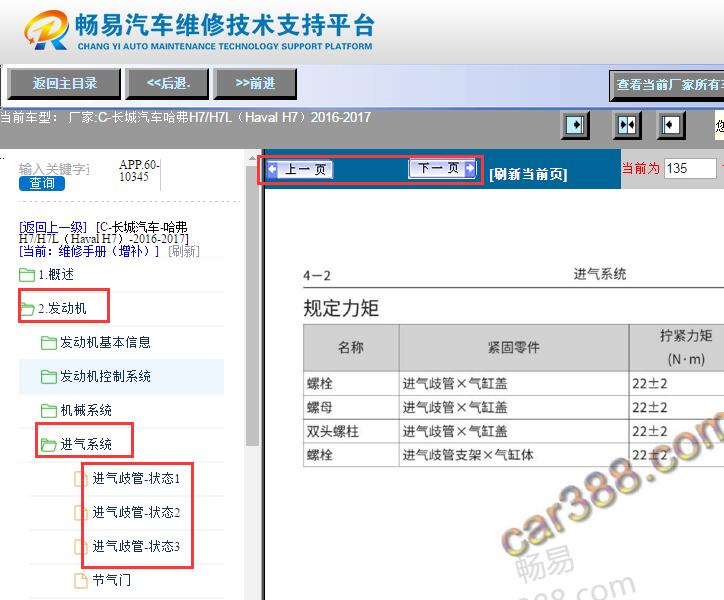The width and height of the screenshot is (724, 600).
Task: Go to previous page with 上一页
Action: (300, 170)
